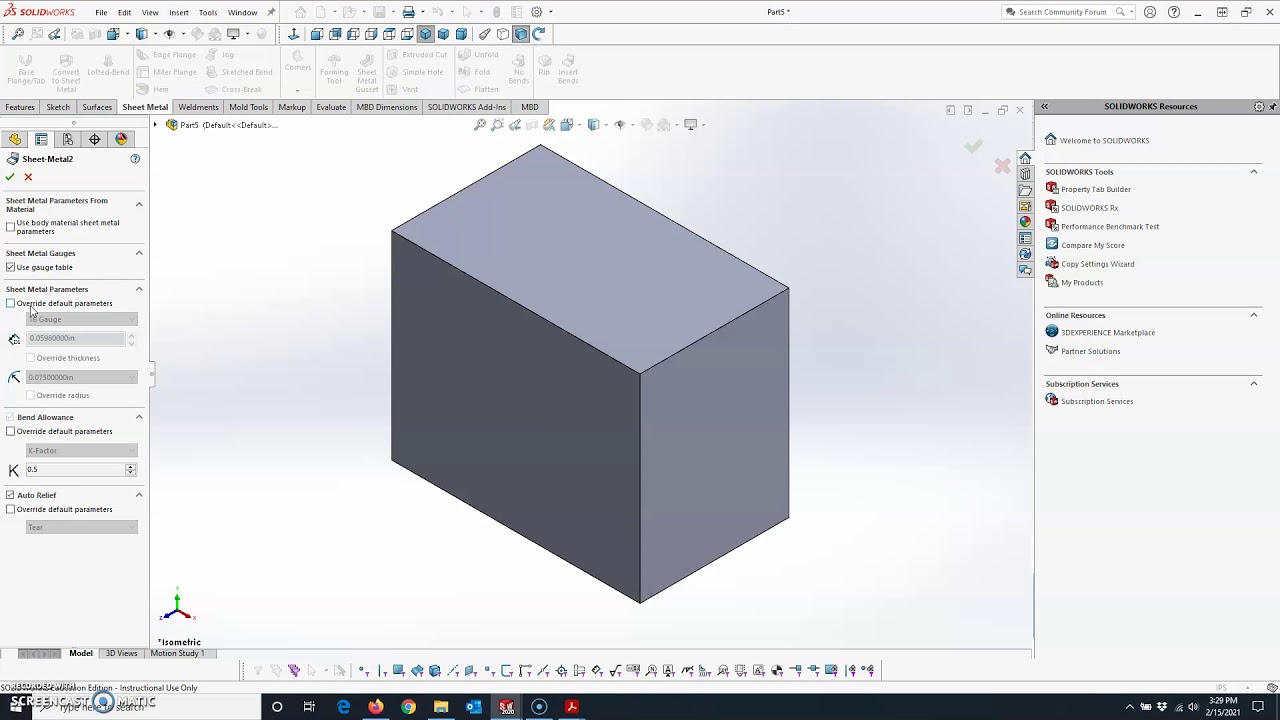Click the Print icon in top toolbar
The image size is (1280, 720).
point(408,12)
